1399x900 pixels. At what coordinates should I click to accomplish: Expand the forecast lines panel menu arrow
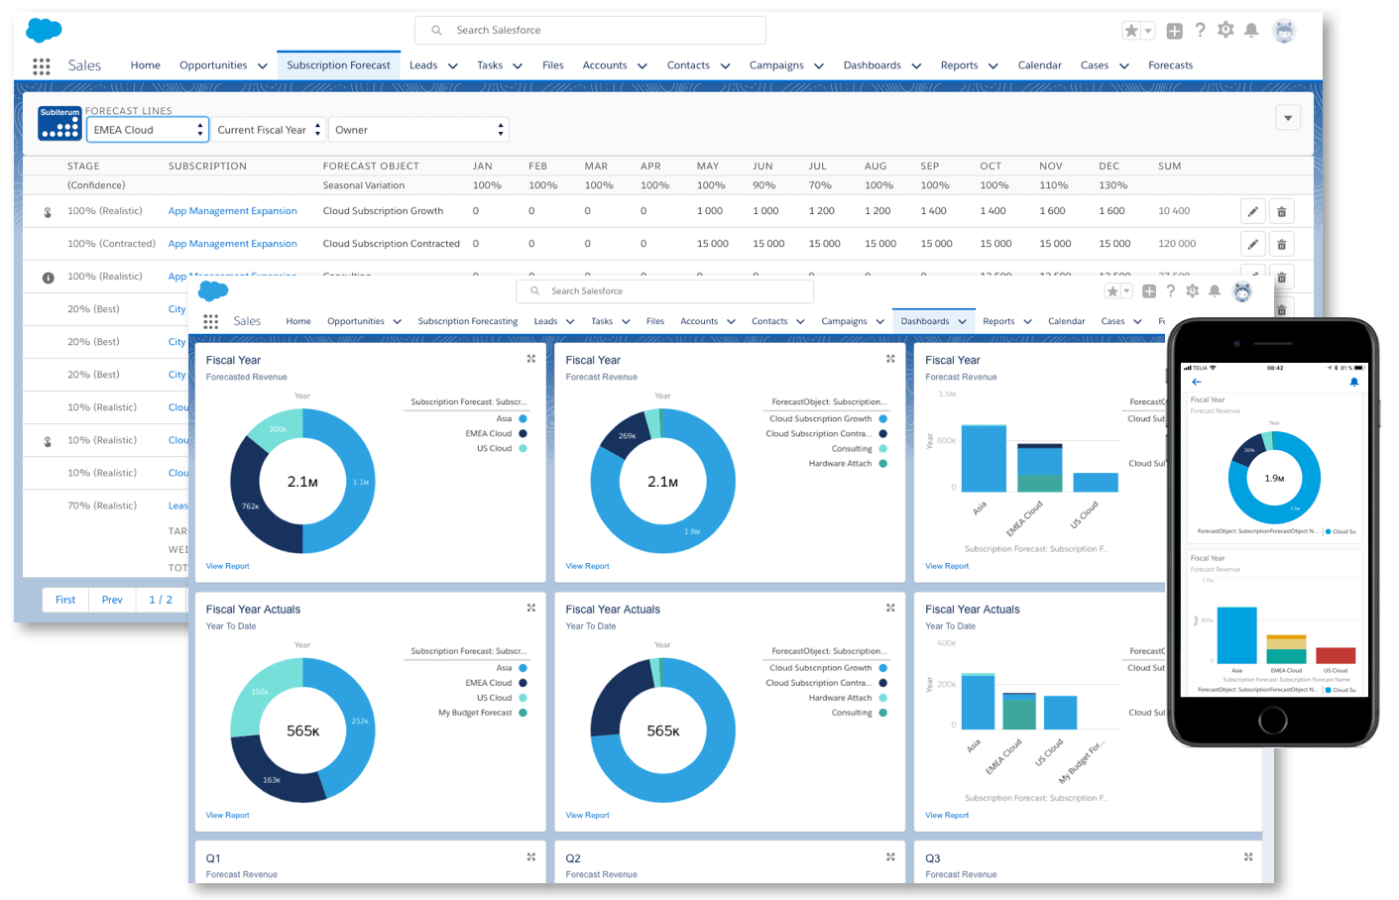point(1287,118)
